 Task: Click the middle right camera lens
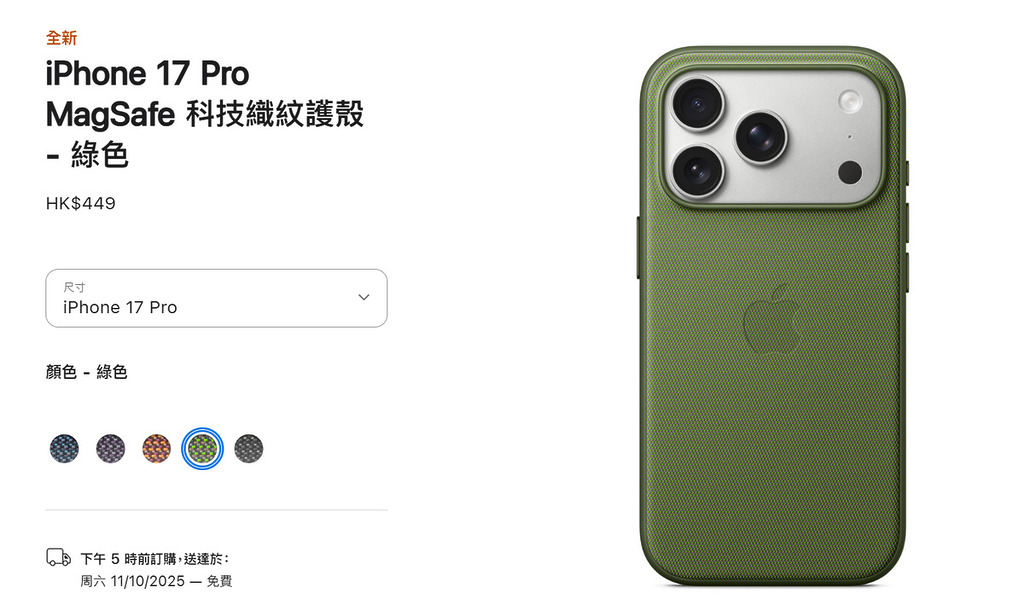click(761, 137)
